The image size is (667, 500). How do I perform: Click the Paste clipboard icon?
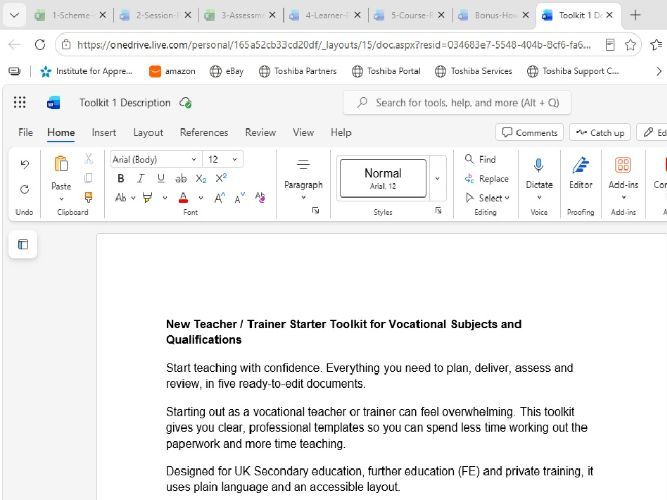click(x=61, y=164)
